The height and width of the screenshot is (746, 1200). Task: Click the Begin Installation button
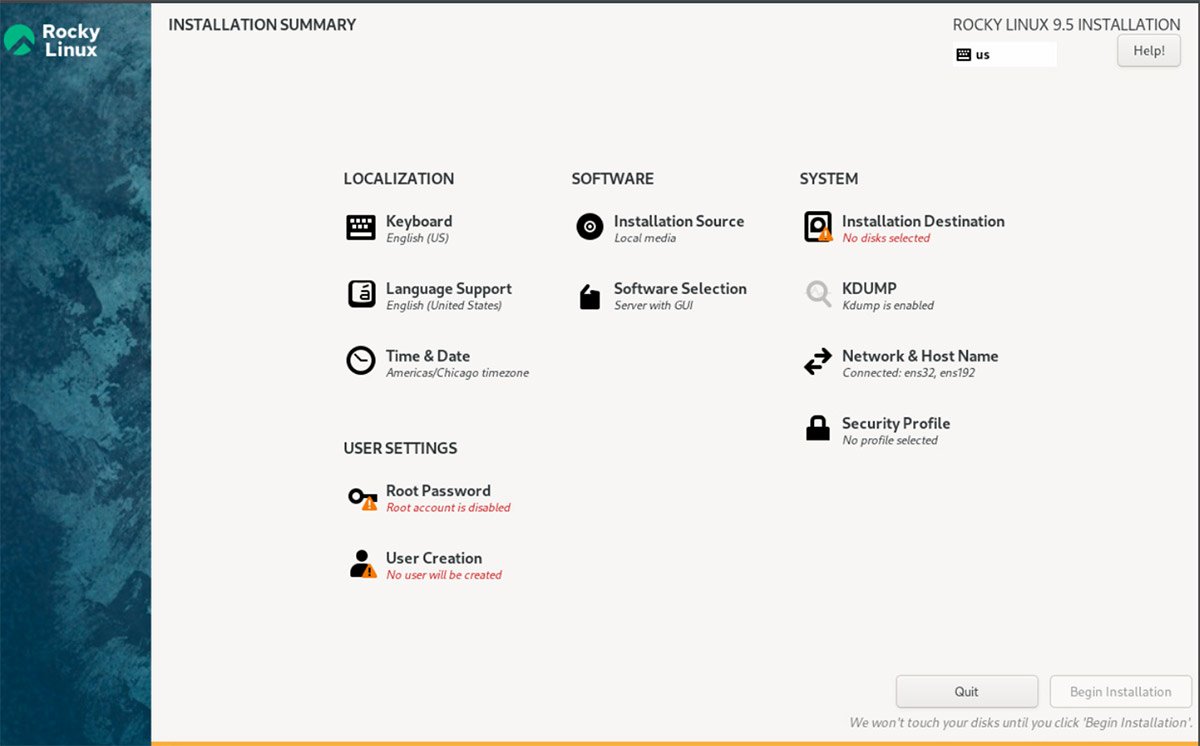coord(1120,692)
